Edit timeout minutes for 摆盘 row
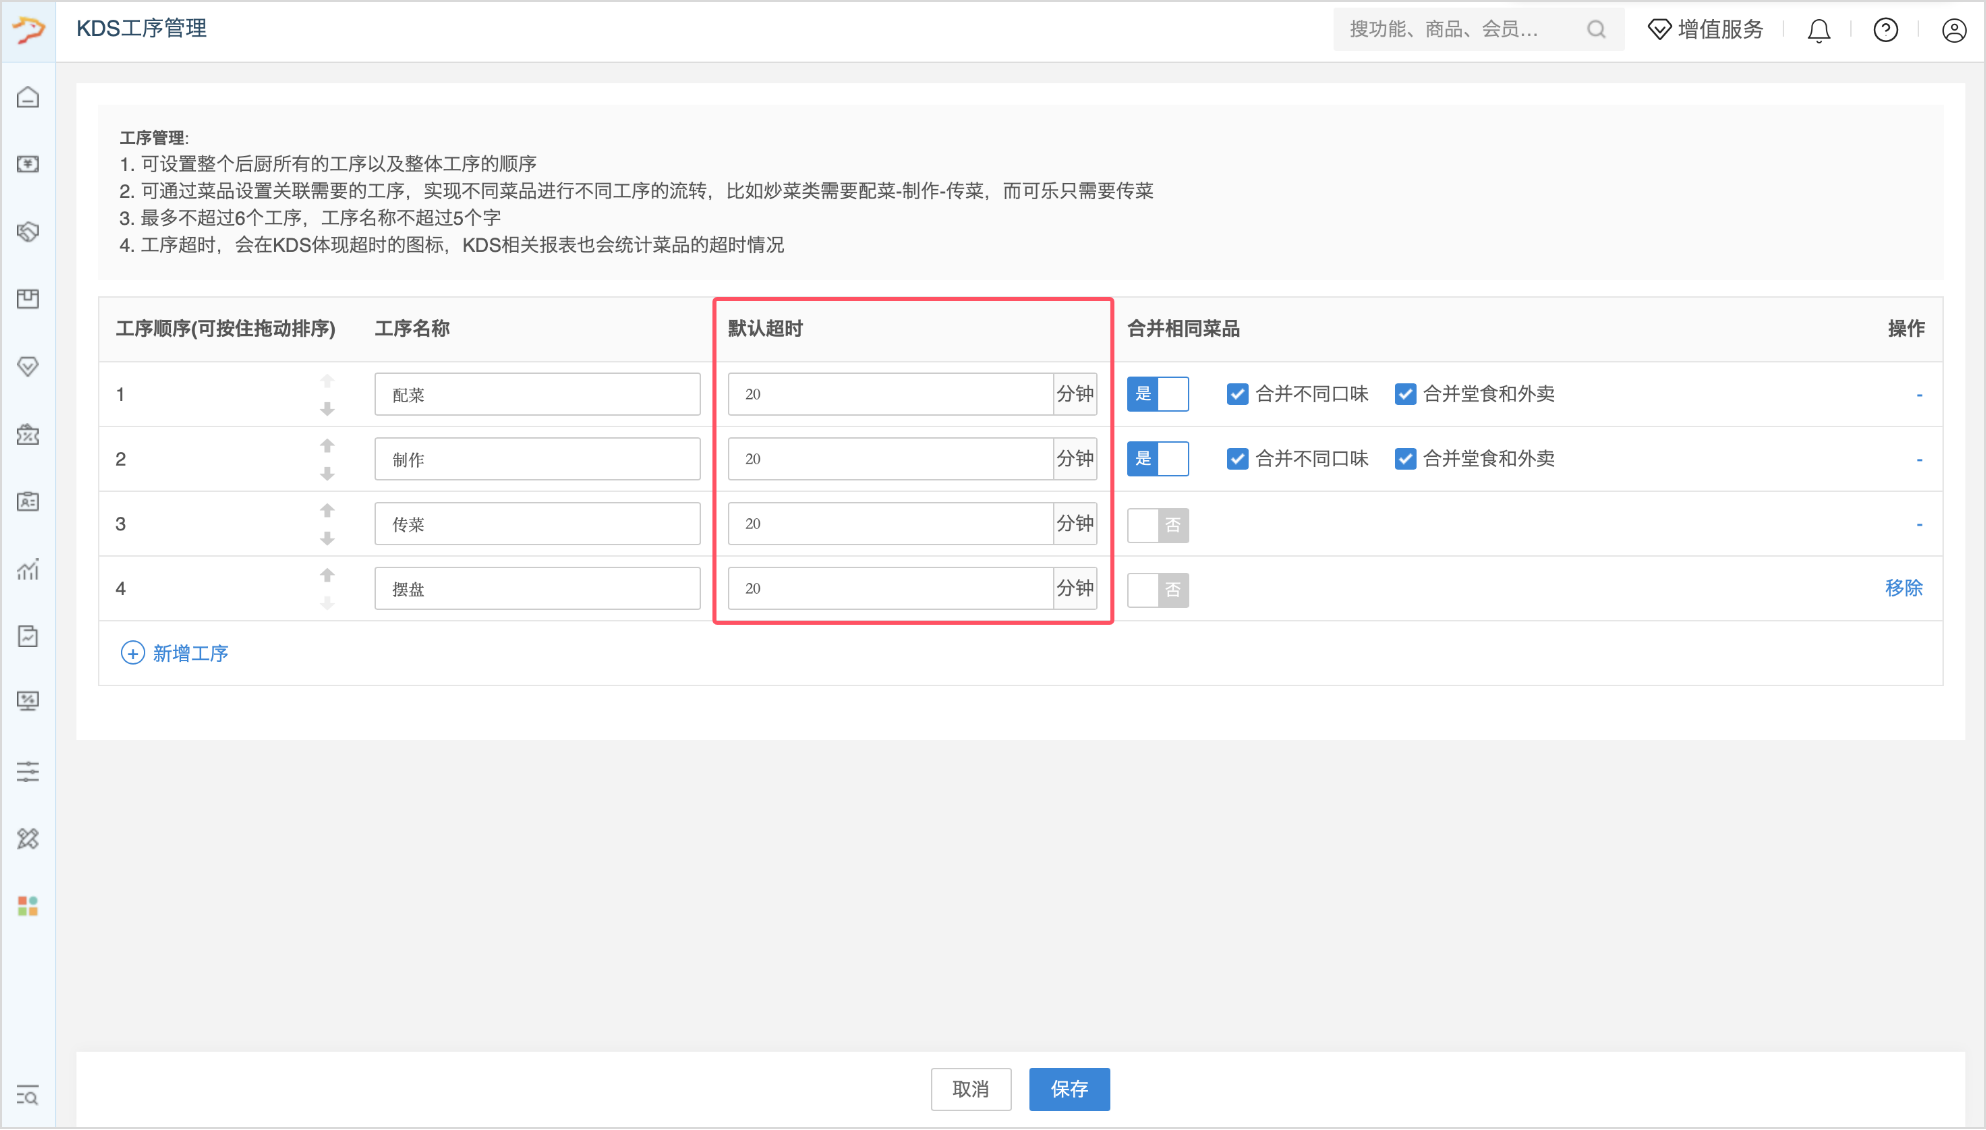The width and height of the screenshot is (1986, 1130). (x=890, y=589)
